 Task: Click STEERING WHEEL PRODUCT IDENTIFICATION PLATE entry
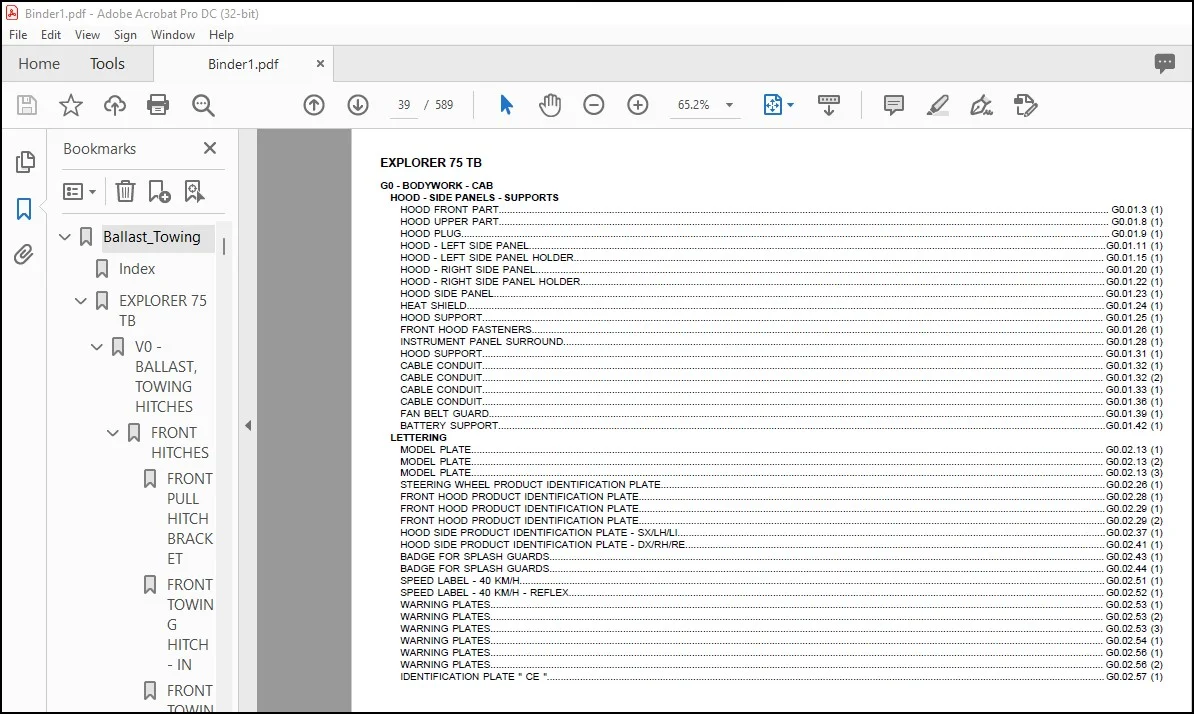[781, 484]
